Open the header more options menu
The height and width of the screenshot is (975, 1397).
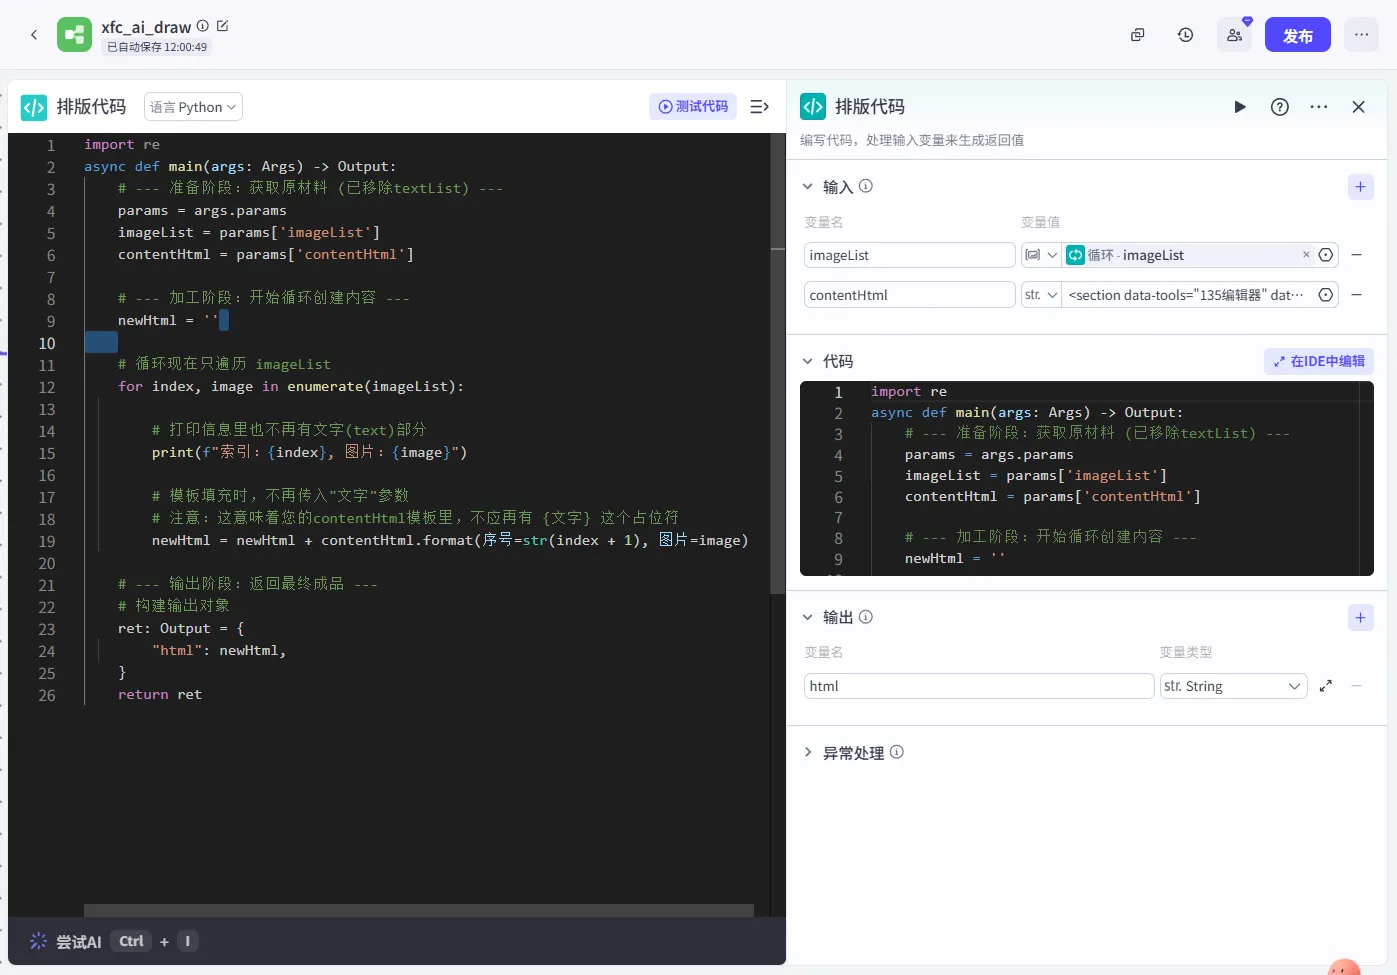click(1361, 35)
